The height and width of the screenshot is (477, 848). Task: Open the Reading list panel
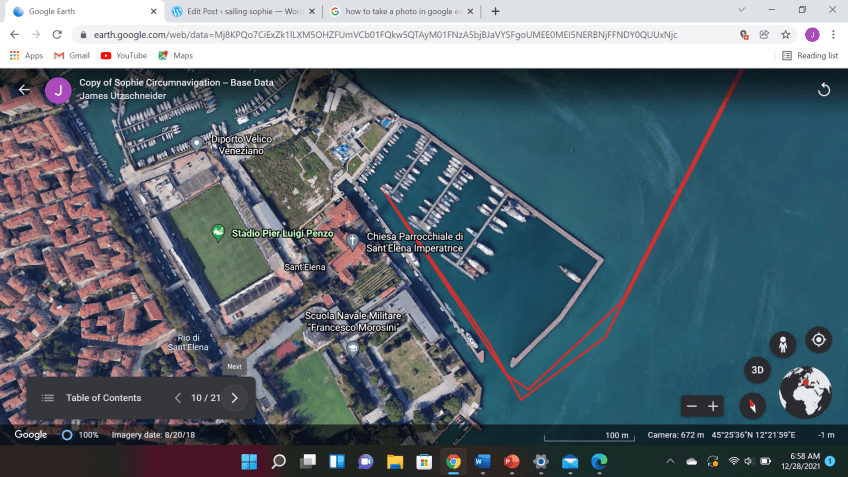pos(809,55)
